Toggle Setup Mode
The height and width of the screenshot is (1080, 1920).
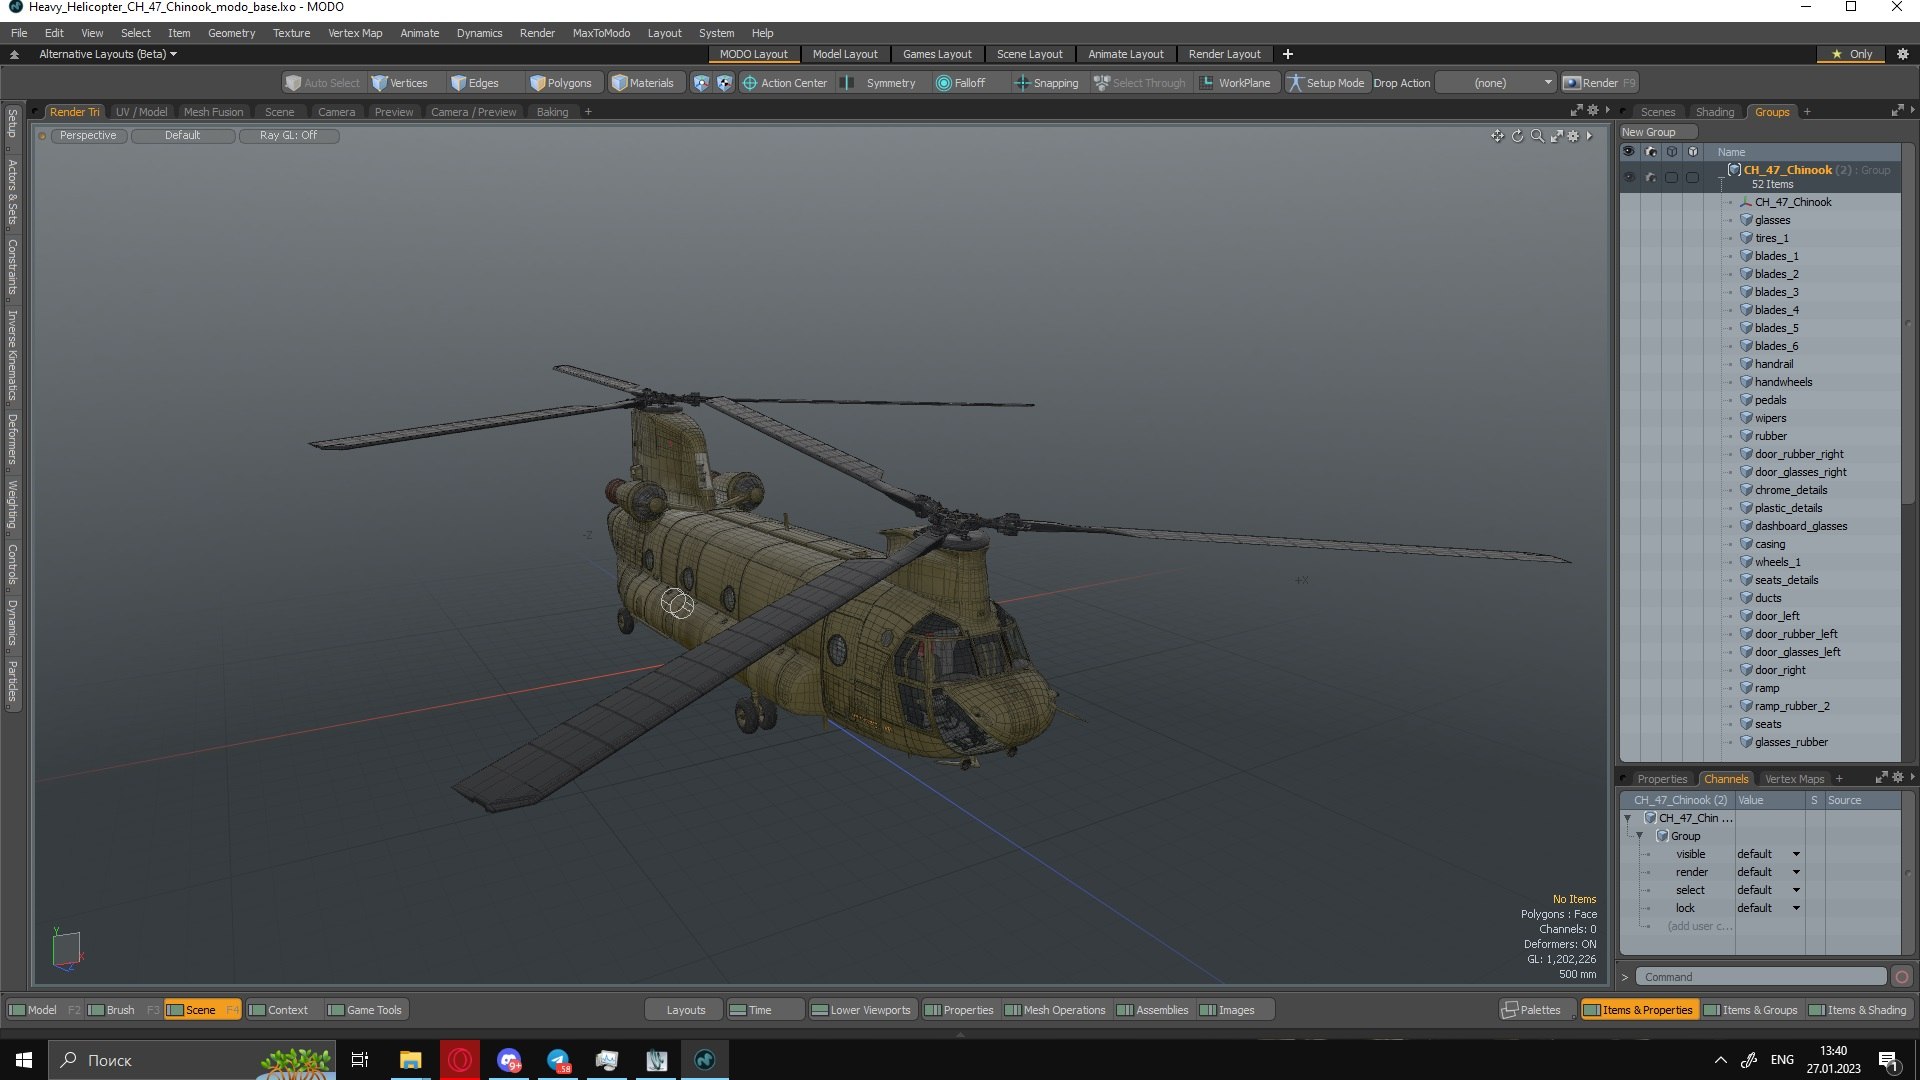(x=1325, y=83)
